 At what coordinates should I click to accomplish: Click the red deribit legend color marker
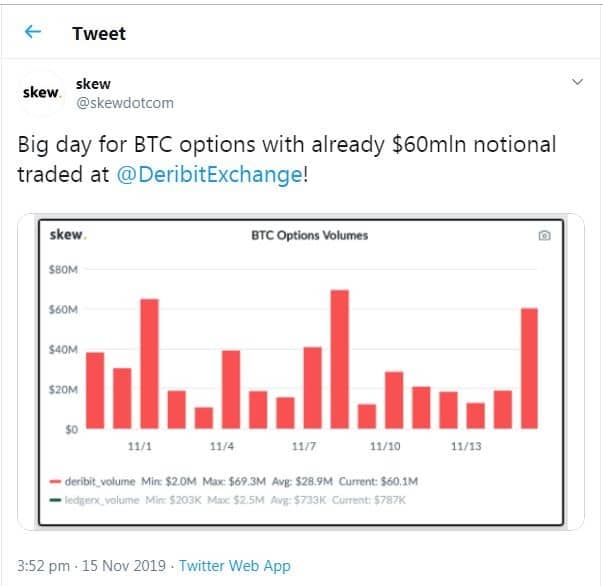tap(55, 482)
